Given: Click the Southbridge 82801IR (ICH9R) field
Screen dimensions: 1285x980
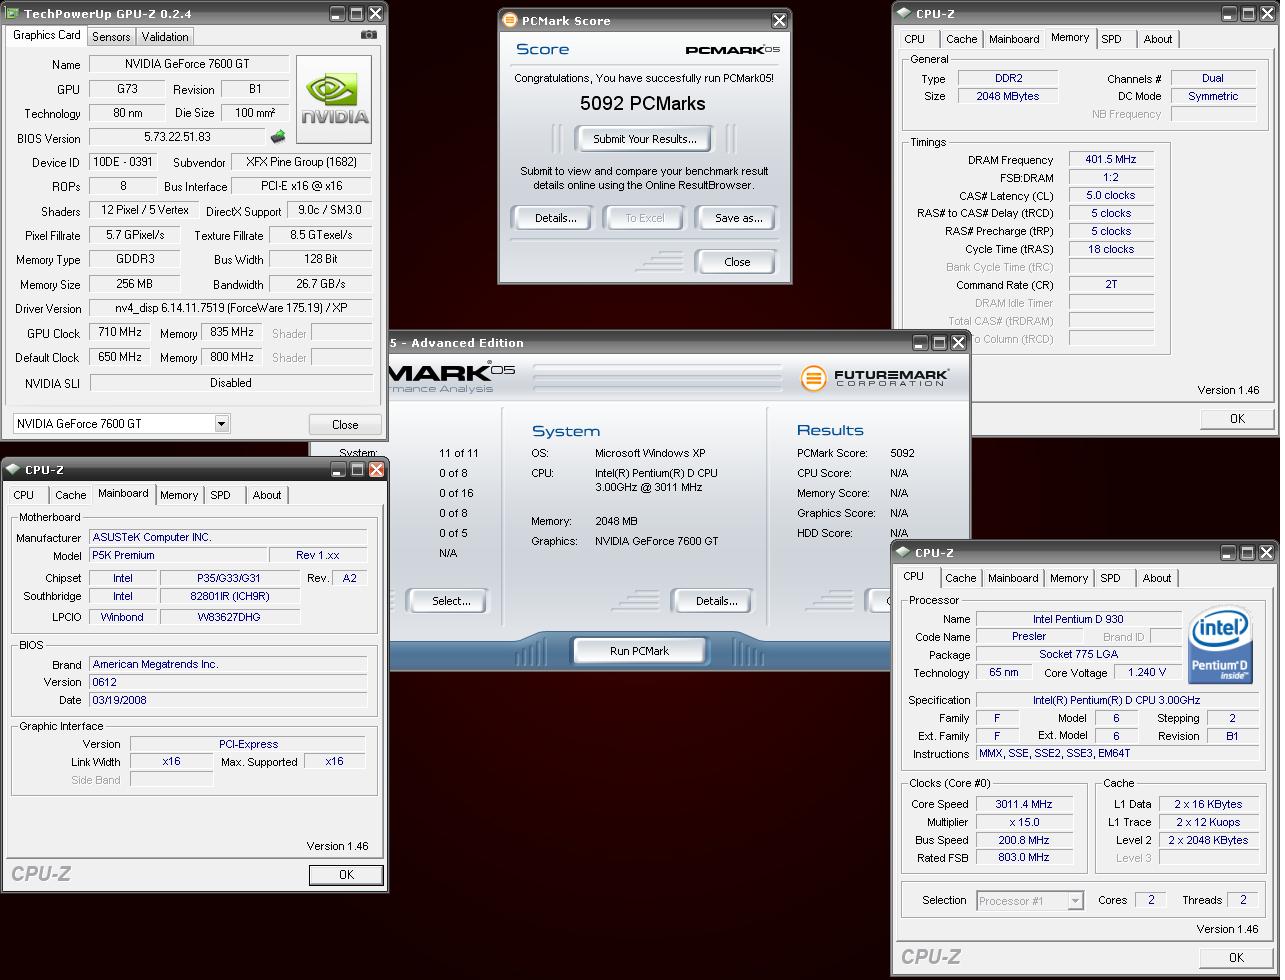Looking at the screenshot, I should 230,596.
